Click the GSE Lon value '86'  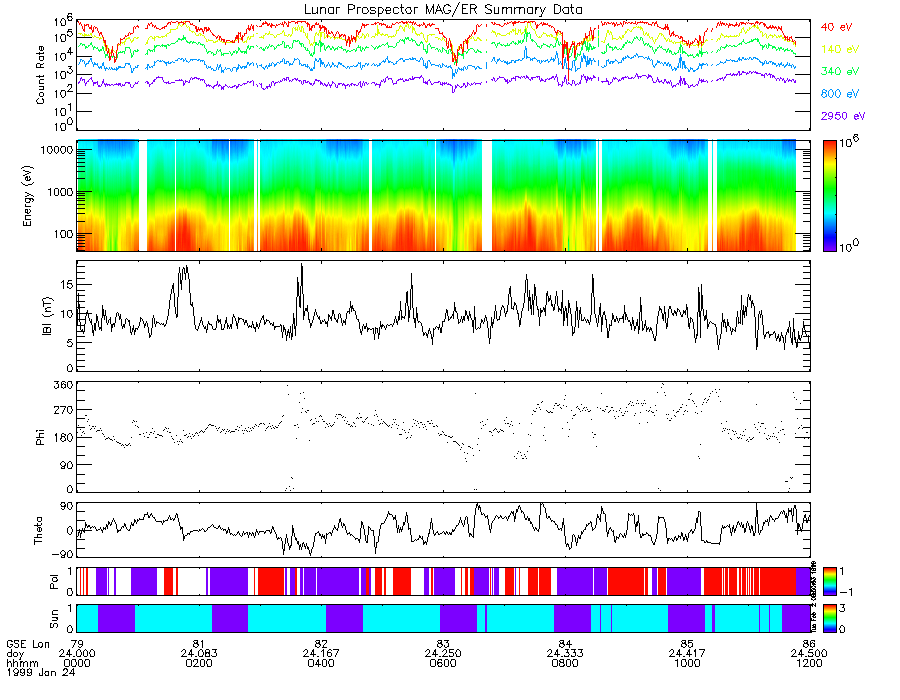(809, 644)
